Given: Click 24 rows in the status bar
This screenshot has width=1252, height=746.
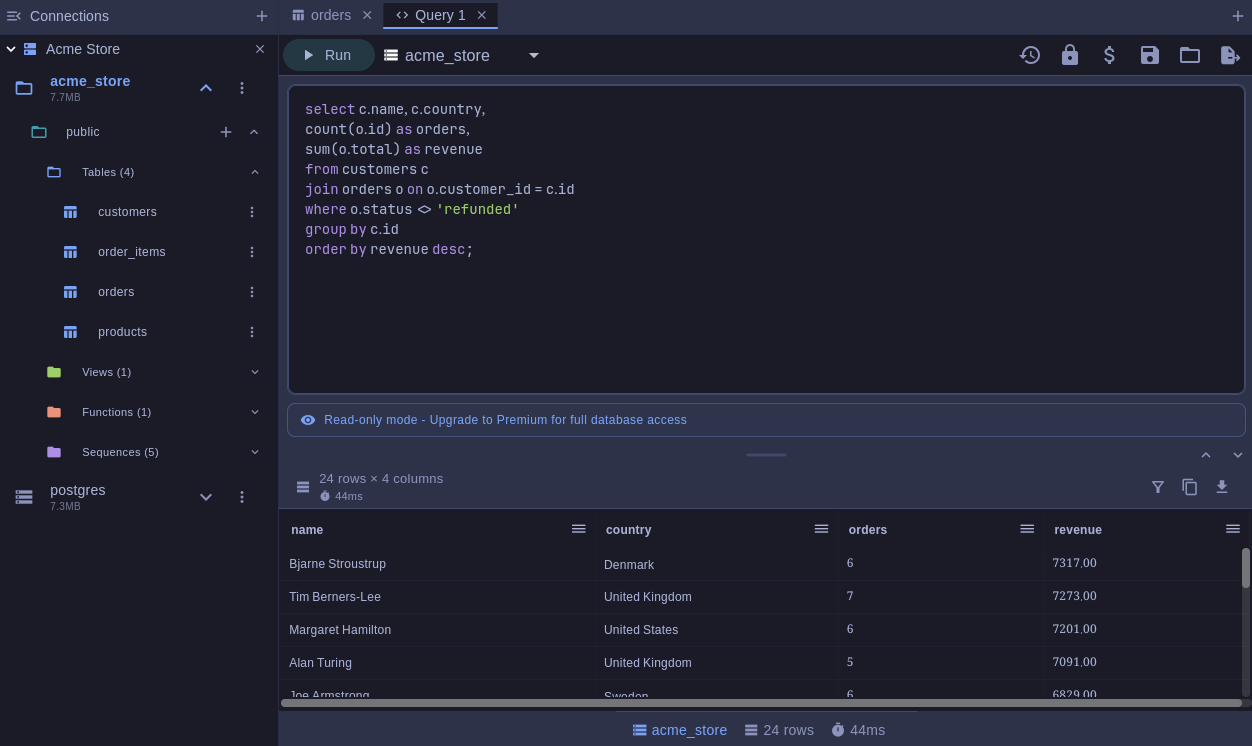Looking at the screenshot, I should (779, 730).
